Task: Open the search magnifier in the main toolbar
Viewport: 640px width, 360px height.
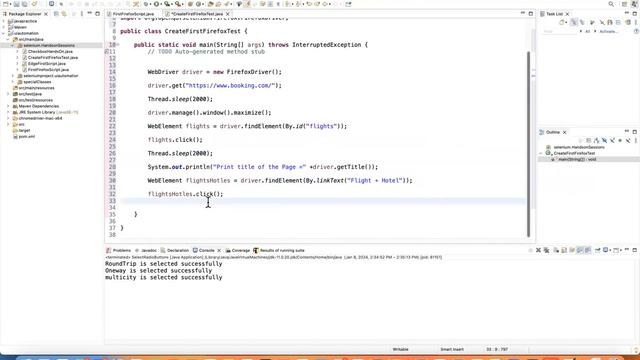Action: tap(611, 4)
